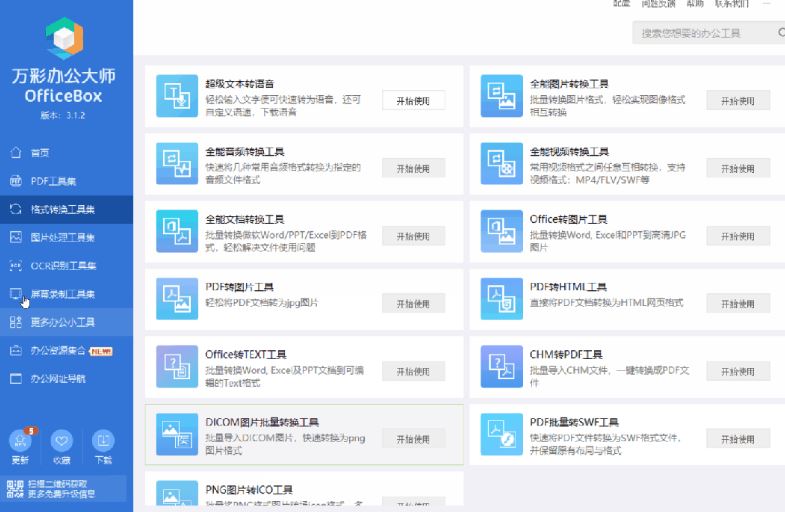The width and height of the screenshot is (785, 512).
Task: Click the PDF转HTML工具 icon
Action: tap(501, 298)
